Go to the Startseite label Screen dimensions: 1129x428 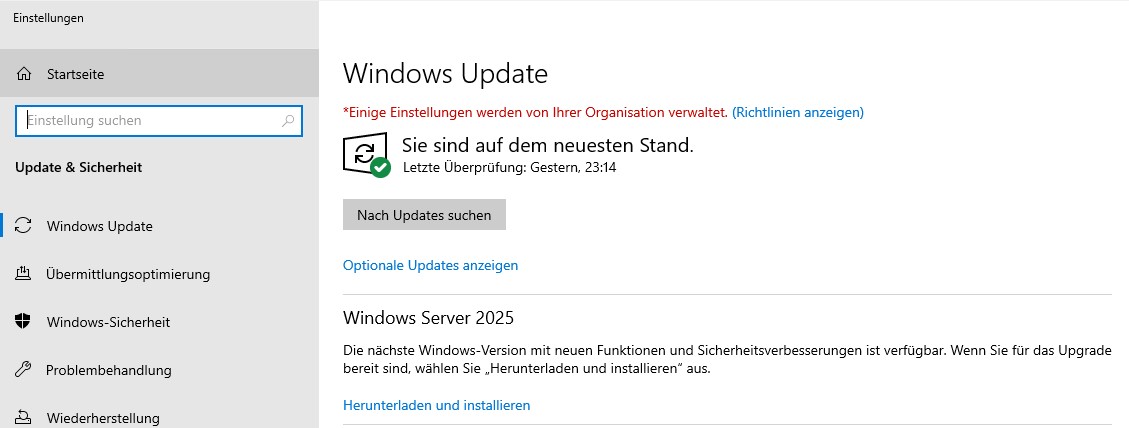point(75,74)
